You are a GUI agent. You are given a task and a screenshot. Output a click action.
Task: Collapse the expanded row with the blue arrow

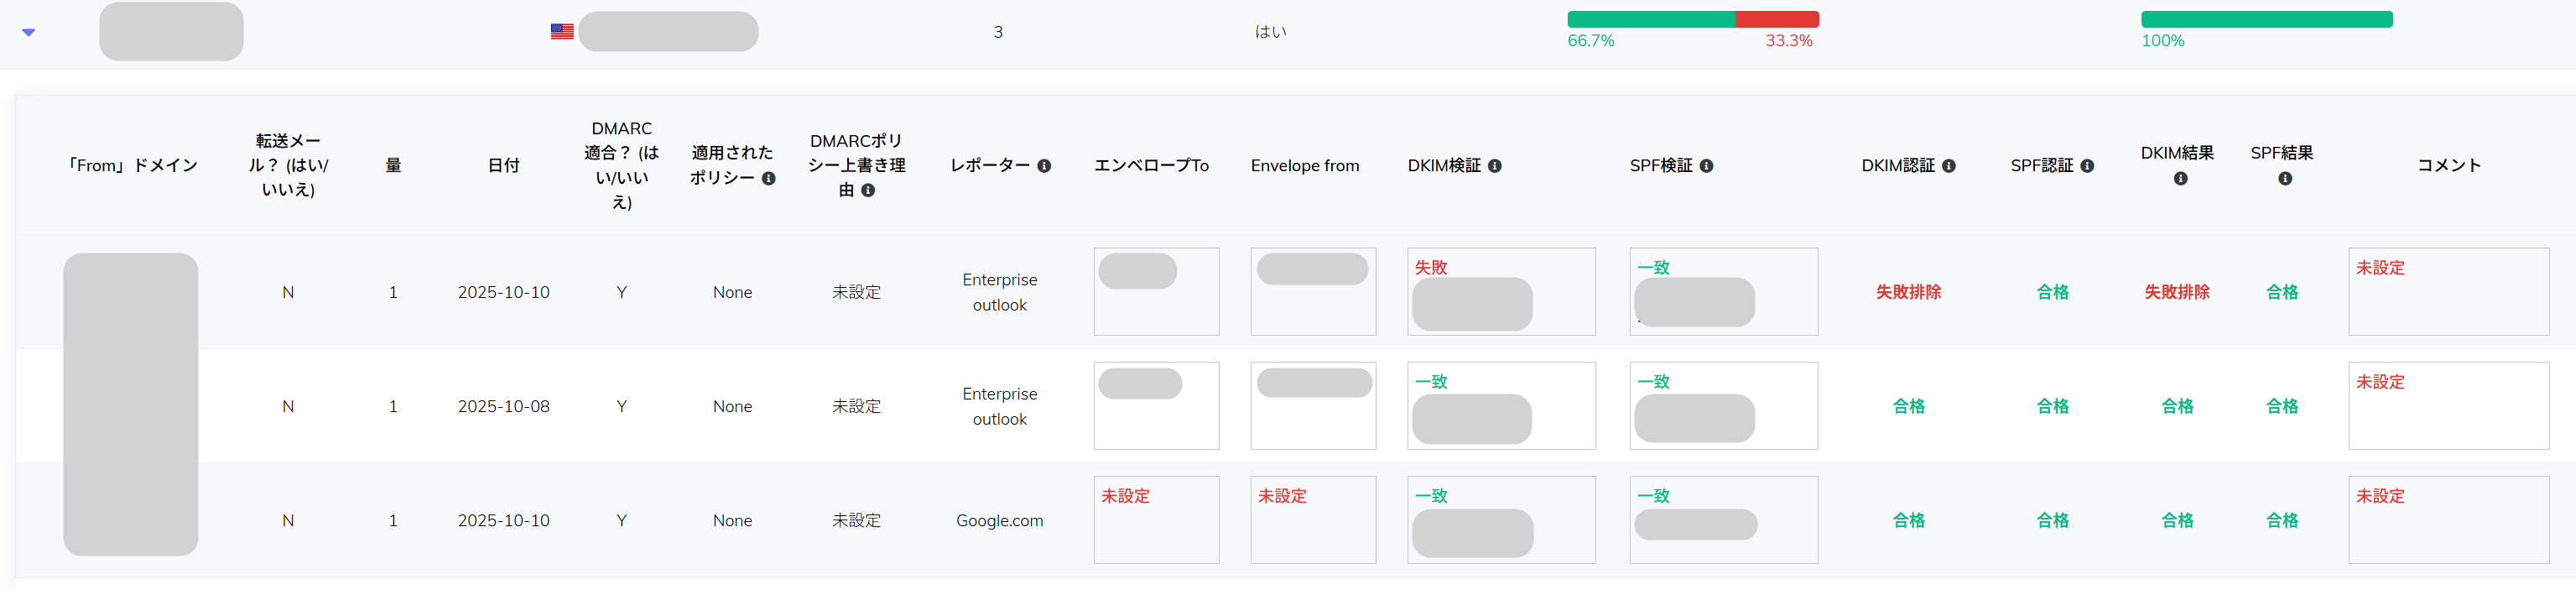[29, 32]
